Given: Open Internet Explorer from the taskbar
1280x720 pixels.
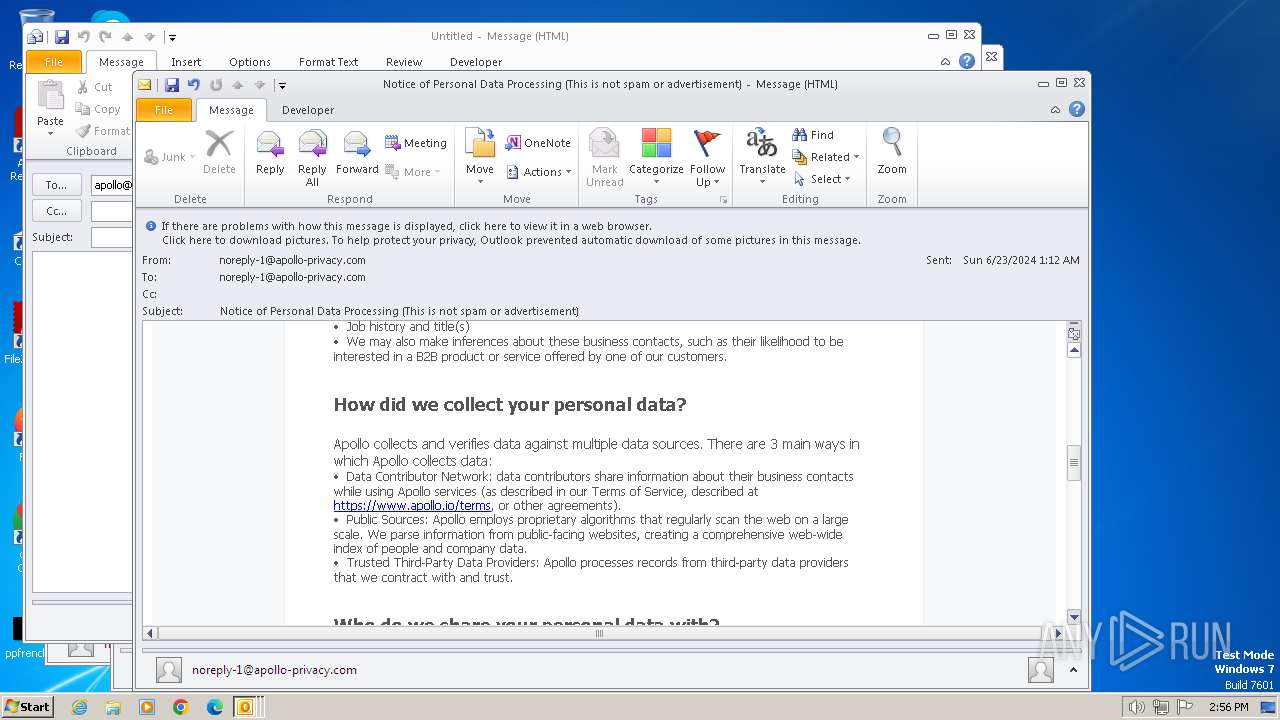Looking at the screenshot, I should pos(79,707).
